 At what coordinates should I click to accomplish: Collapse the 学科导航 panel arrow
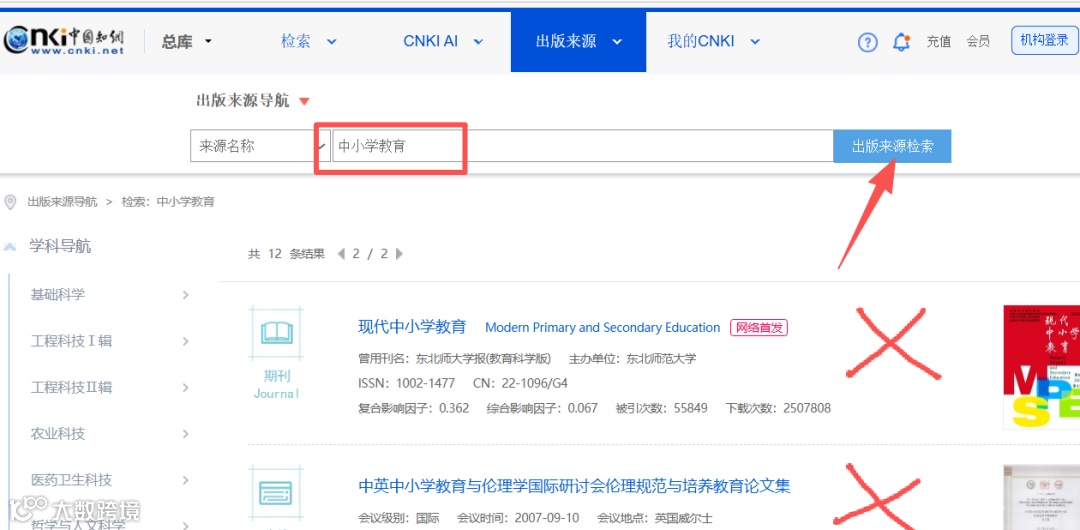click(10, 246)
